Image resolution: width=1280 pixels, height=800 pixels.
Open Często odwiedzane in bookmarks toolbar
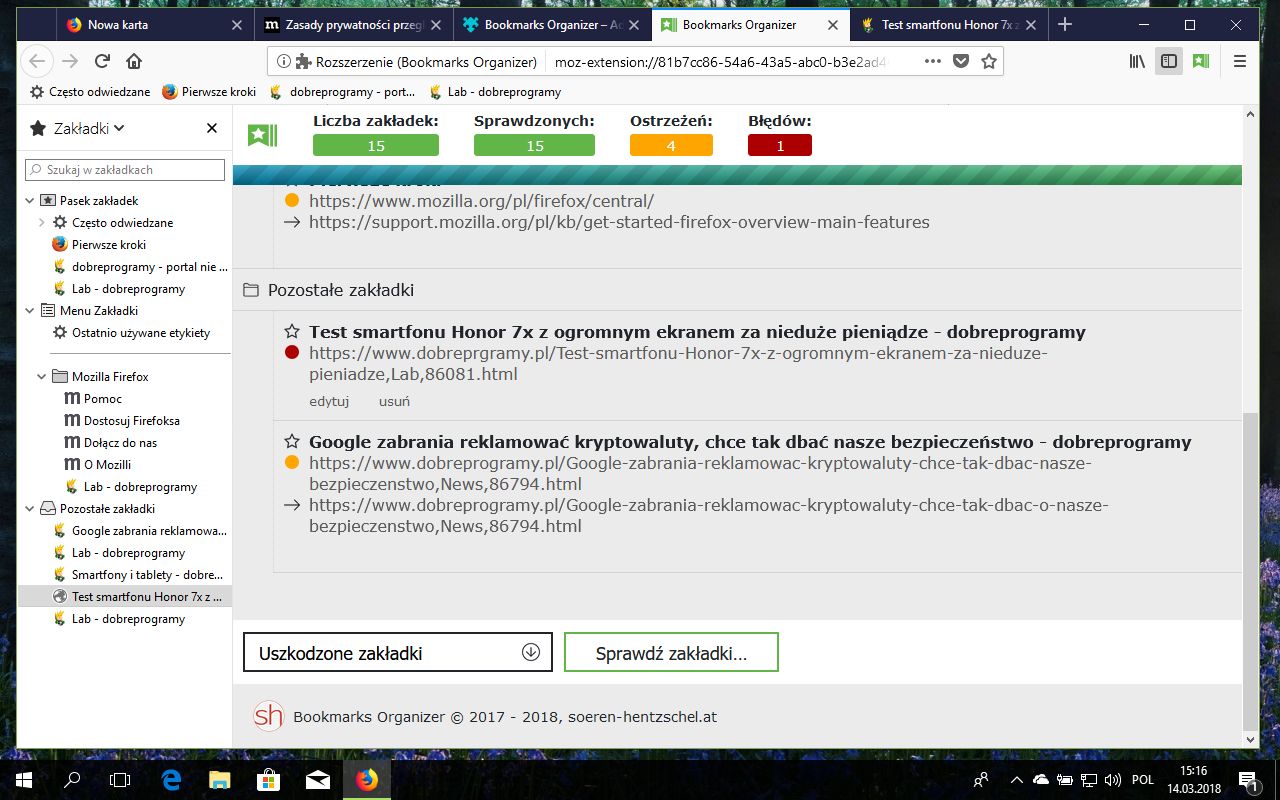(89, 92)
